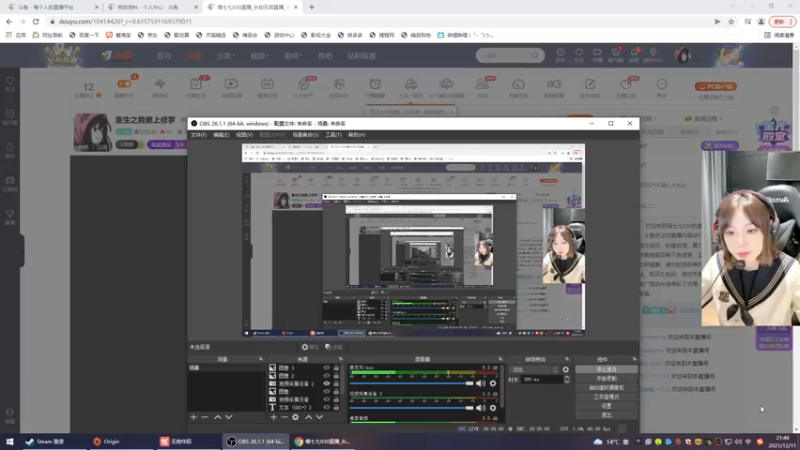Open the 视图(V) menu in OBS

(244, 135)
